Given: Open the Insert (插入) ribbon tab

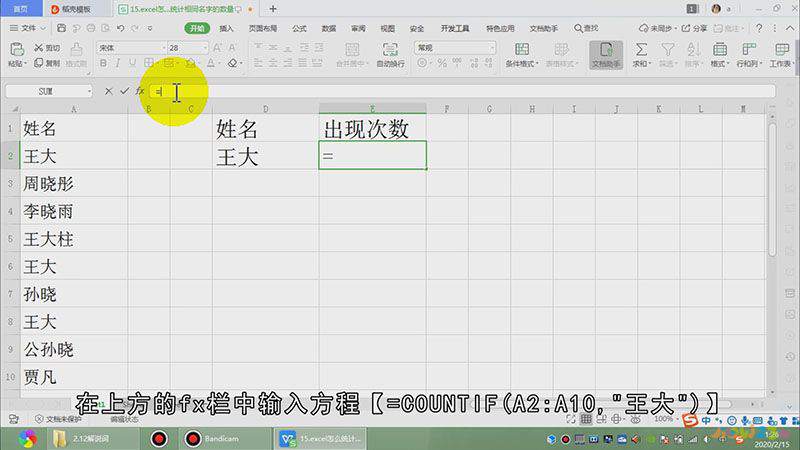Looking at the screenshot, I should (x=226, y=28).
